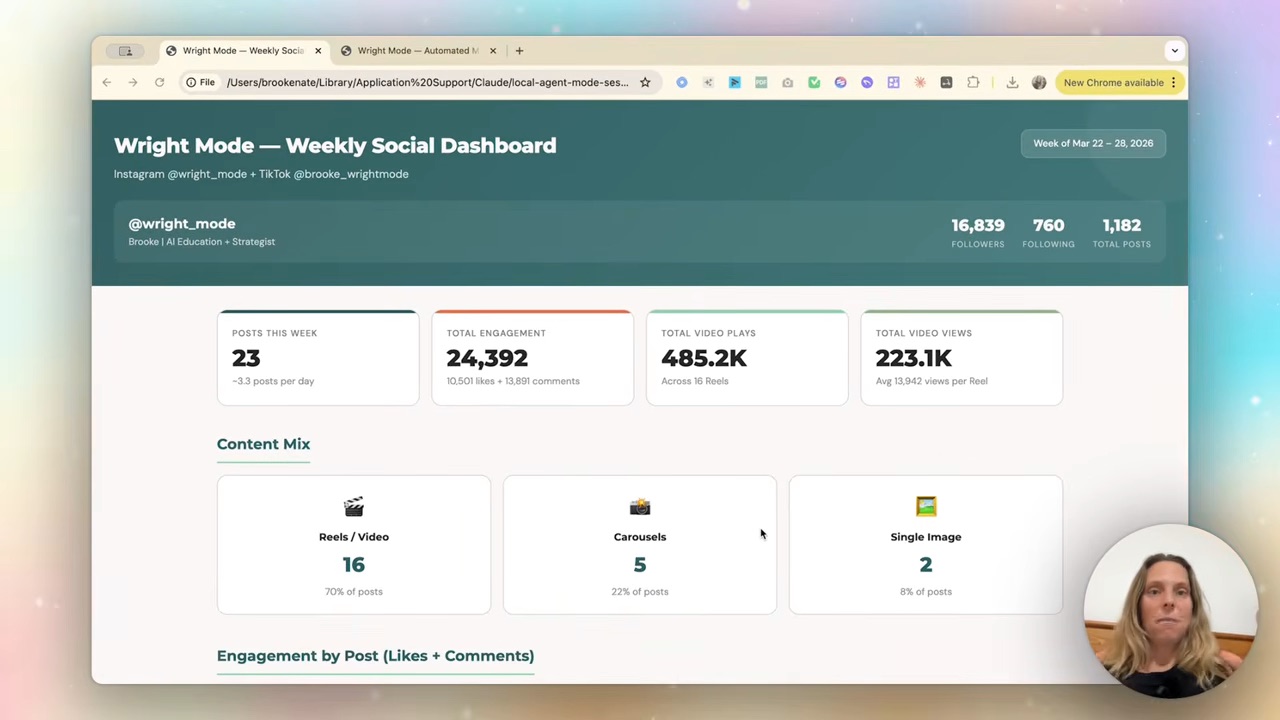Open tab groups button at the window's left

(126, 50)
